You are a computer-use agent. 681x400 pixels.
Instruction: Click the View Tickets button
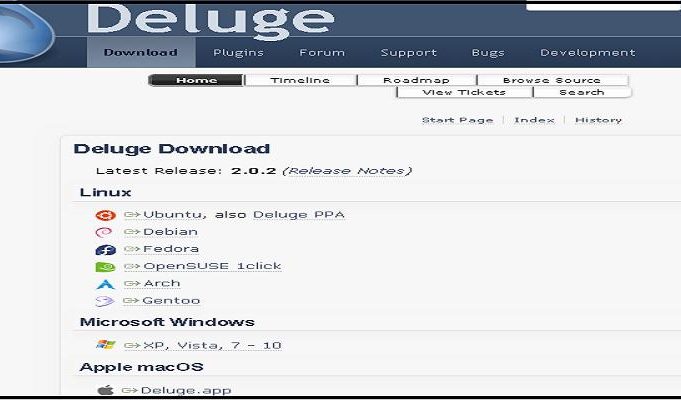click(x=464, y=92)
